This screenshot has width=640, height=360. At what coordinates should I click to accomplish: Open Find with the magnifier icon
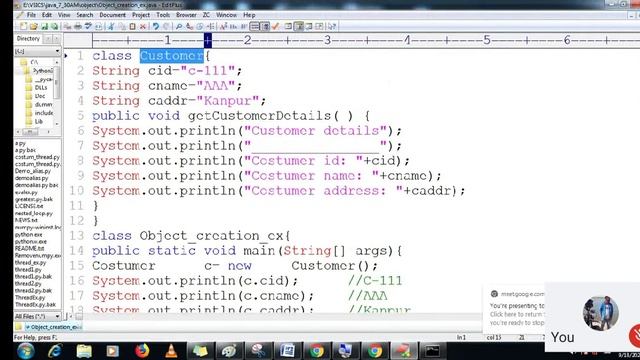[178, 27]
